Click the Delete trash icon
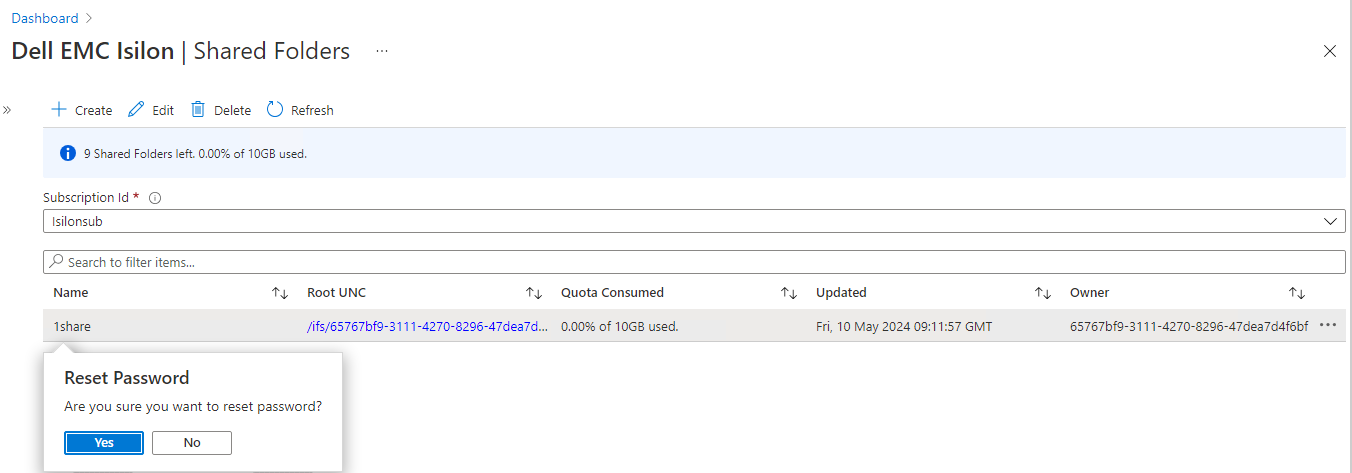Viewport: 1352px width, 473px height. (x=198, y=110)
